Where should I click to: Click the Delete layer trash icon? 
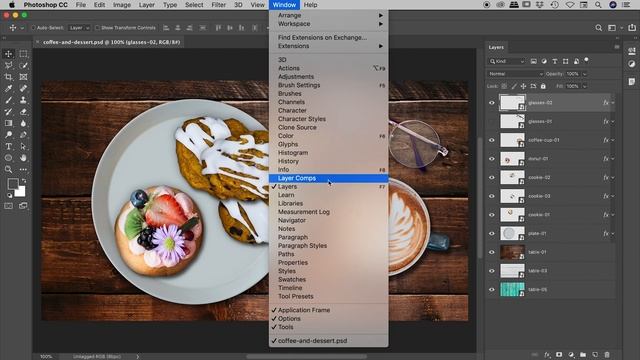point(607,355)
